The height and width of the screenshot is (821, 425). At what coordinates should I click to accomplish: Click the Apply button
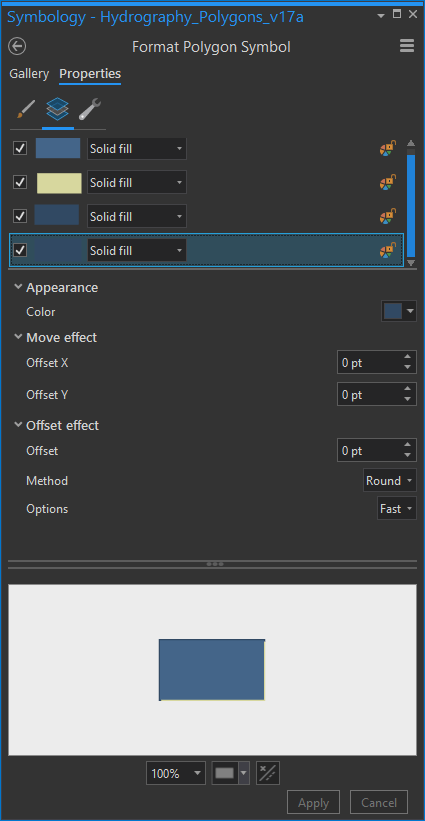[x=314, y=803]
